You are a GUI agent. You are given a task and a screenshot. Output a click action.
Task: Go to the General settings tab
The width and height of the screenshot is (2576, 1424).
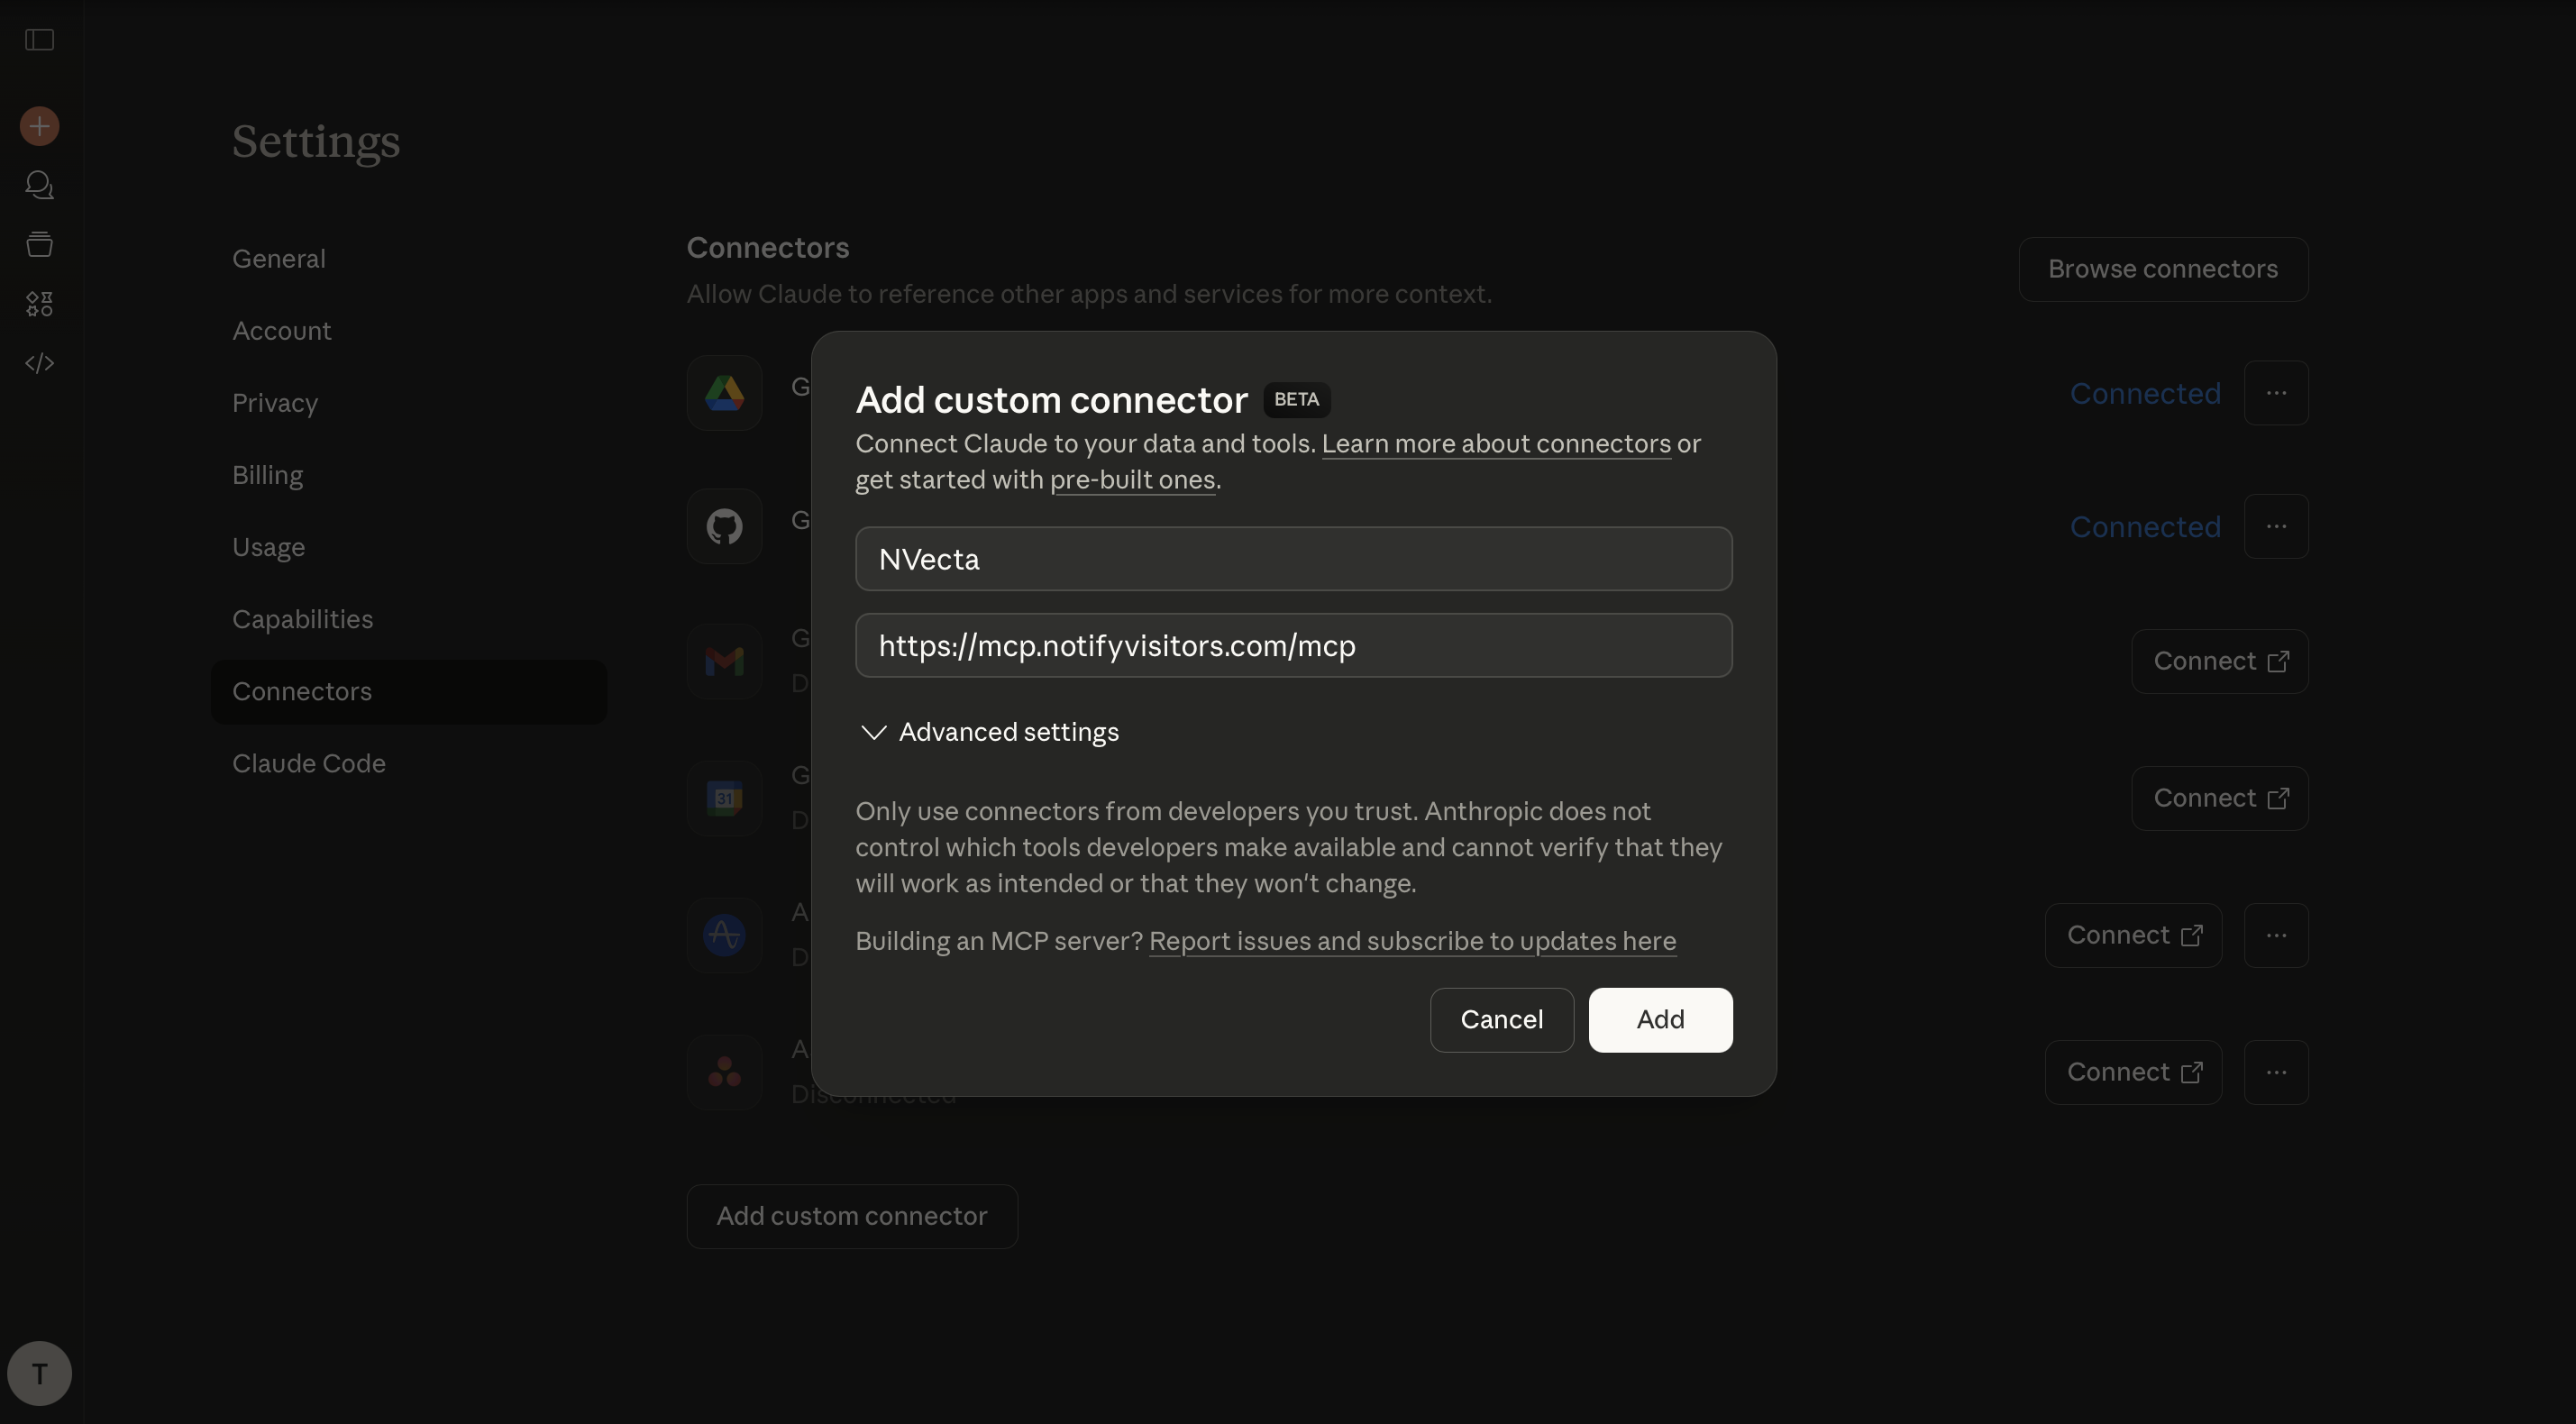[279, 259]
